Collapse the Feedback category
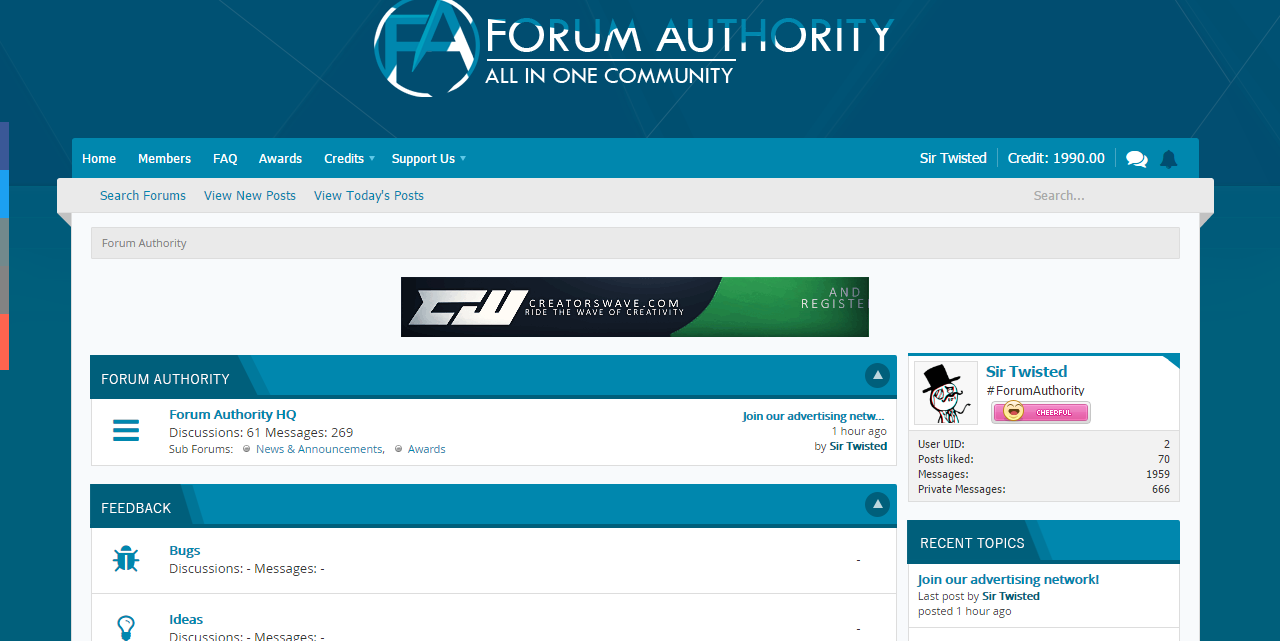Viewport: 1280px width, 641px height. (x=877, y=504)
